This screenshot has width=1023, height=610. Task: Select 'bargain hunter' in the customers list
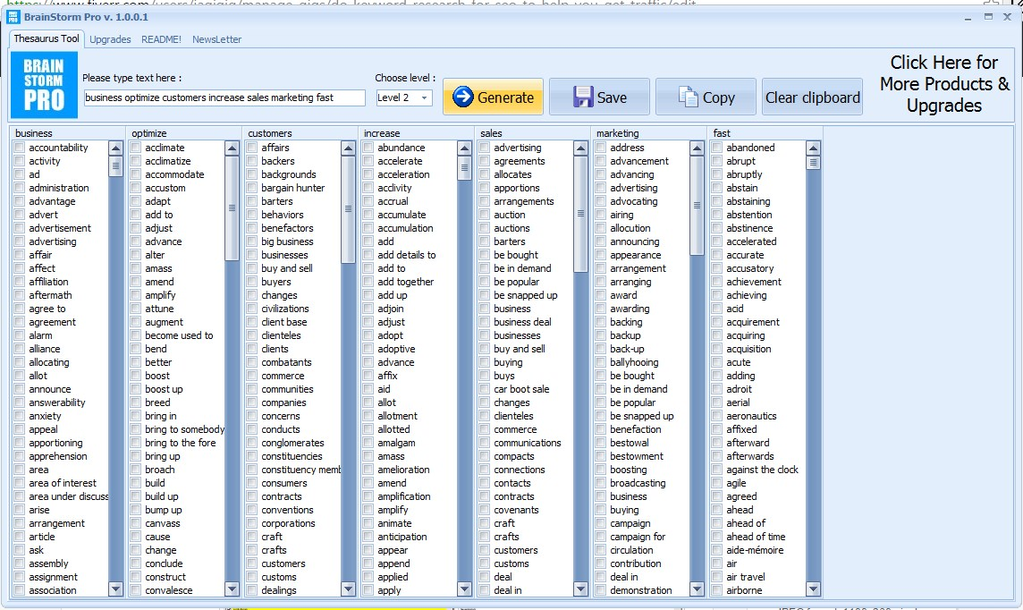coord(293,188)
